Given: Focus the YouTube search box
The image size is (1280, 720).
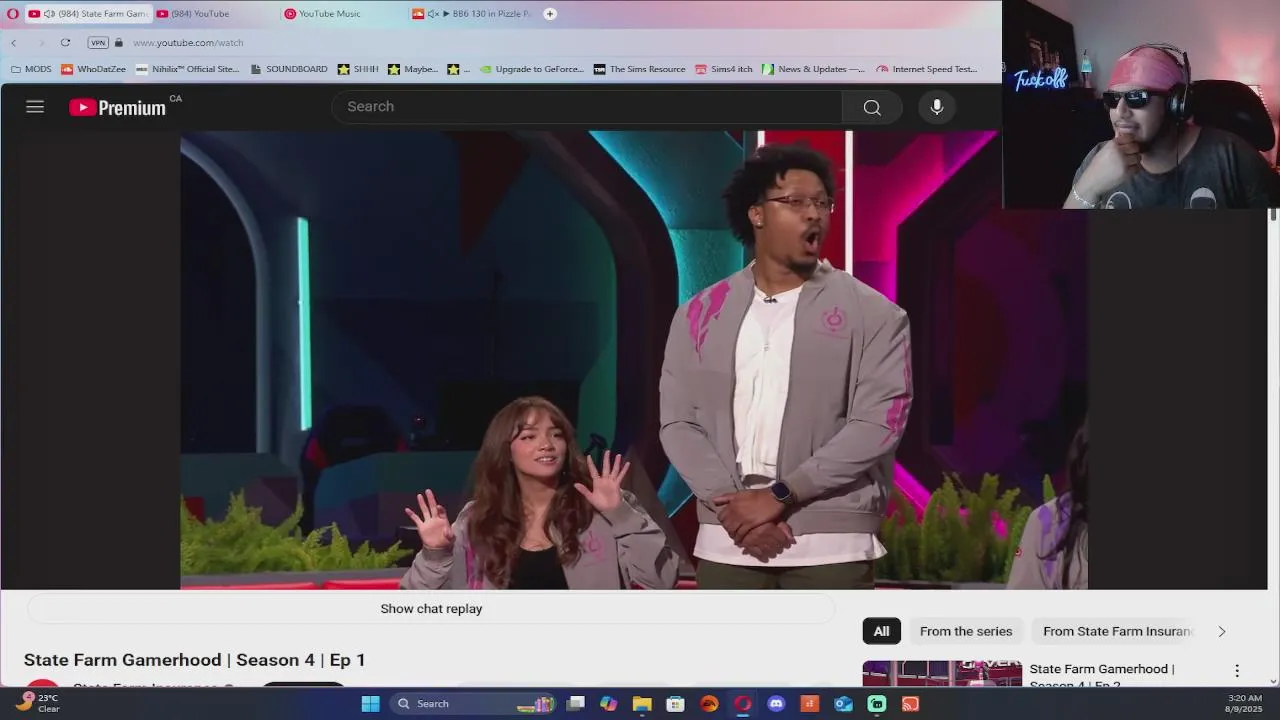Looking at the screenshot, I should 587,107.
